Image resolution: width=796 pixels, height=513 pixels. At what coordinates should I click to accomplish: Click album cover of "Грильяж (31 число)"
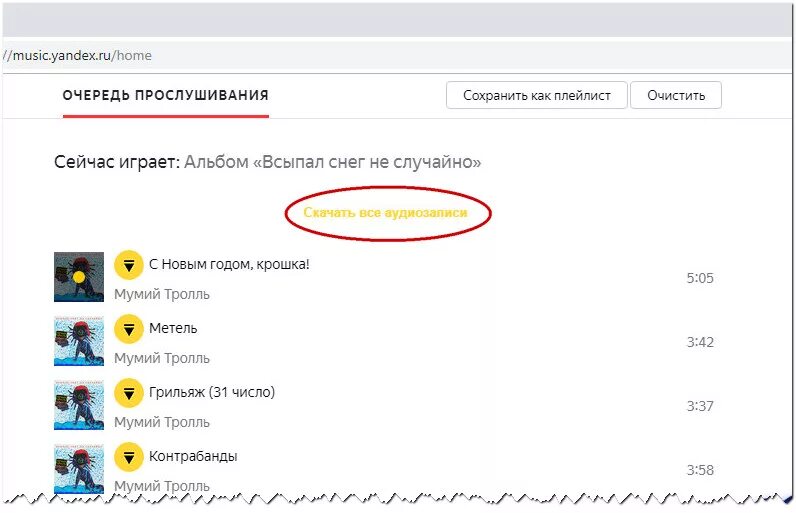(x=79, y=405)
